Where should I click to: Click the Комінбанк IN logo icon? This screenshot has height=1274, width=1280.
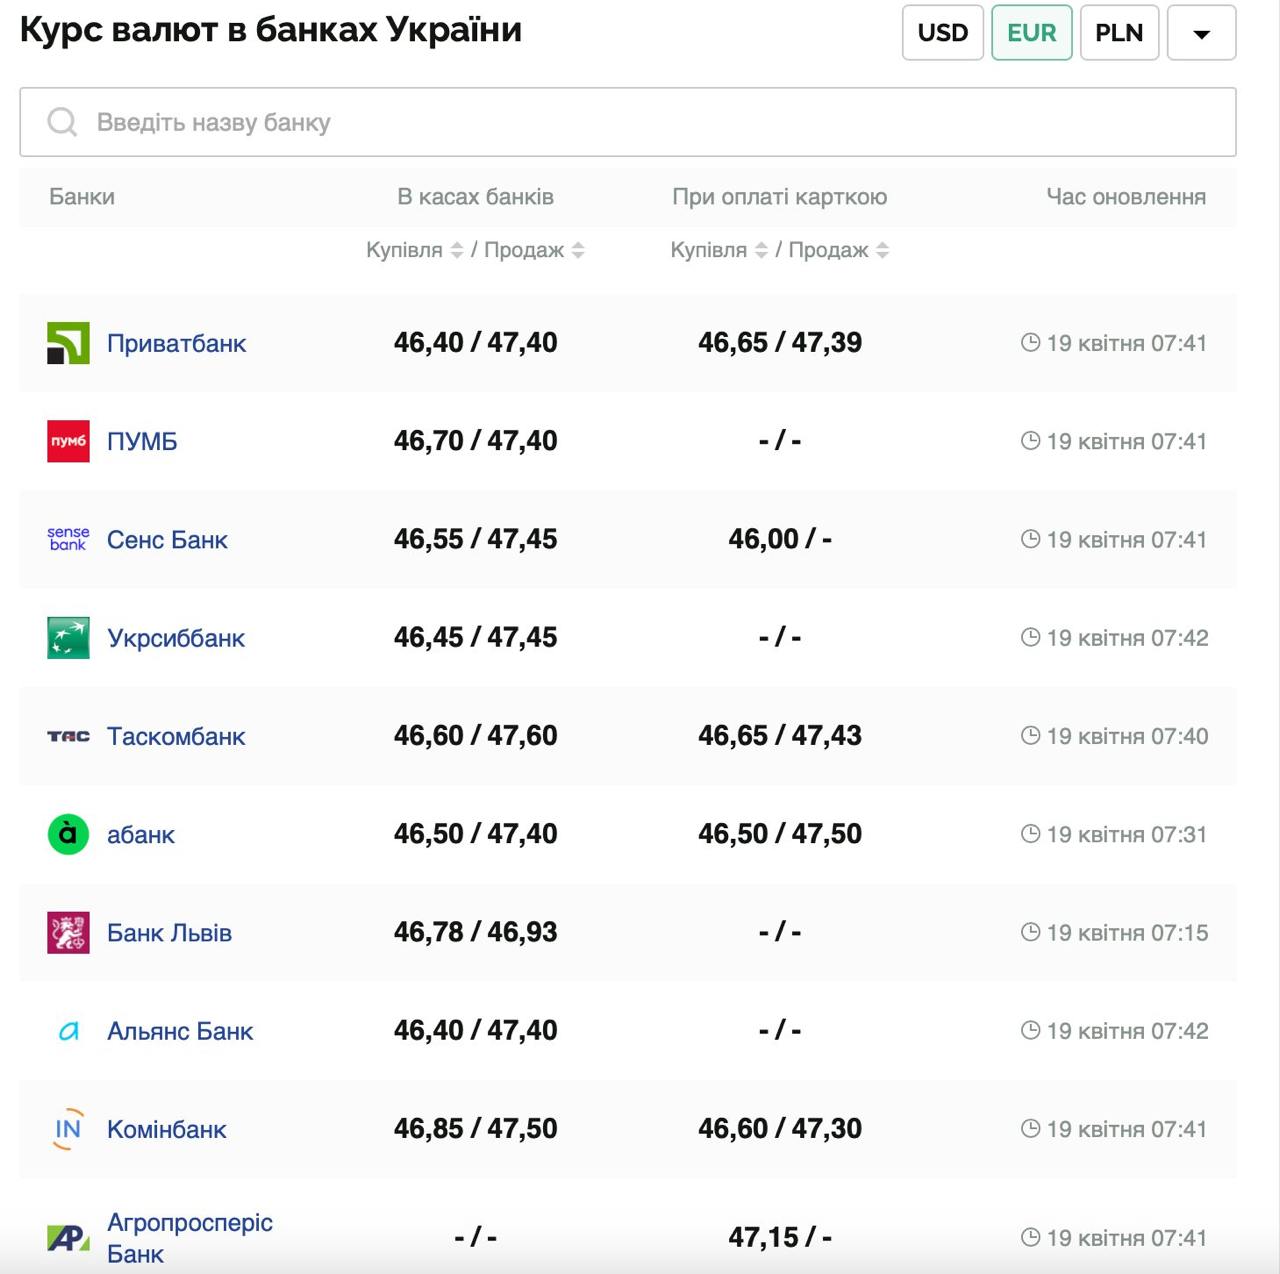[68, 1129]
